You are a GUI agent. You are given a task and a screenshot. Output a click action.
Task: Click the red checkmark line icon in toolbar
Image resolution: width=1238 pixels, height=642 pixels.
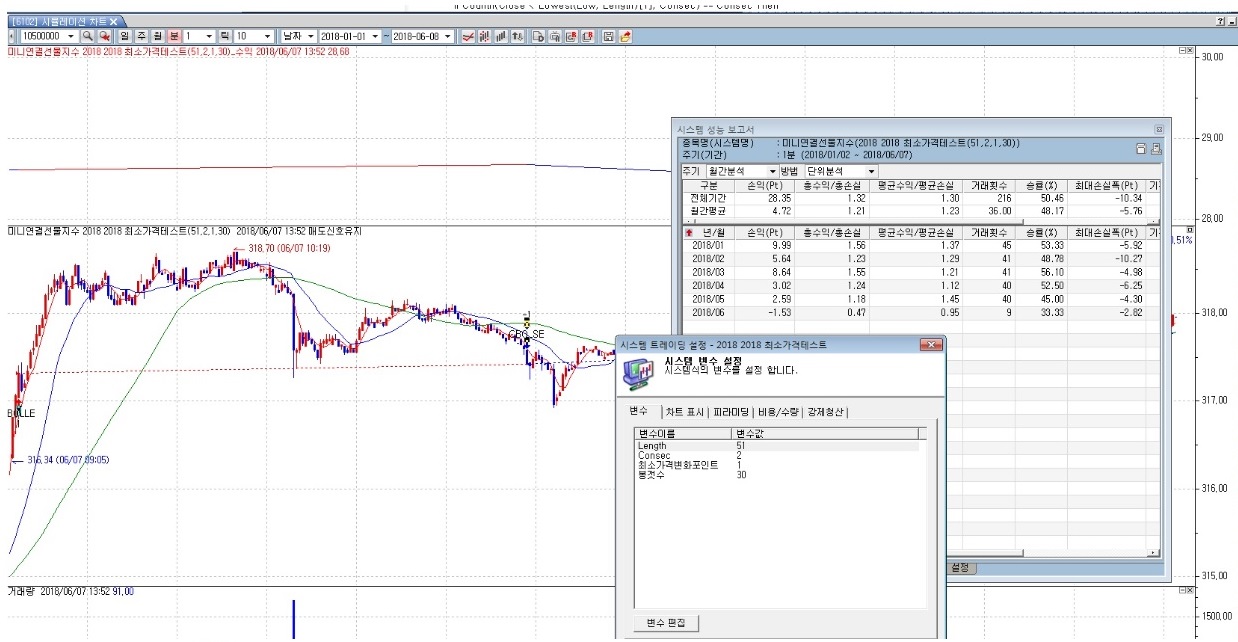pyautogui.click(x=467, y=36)
